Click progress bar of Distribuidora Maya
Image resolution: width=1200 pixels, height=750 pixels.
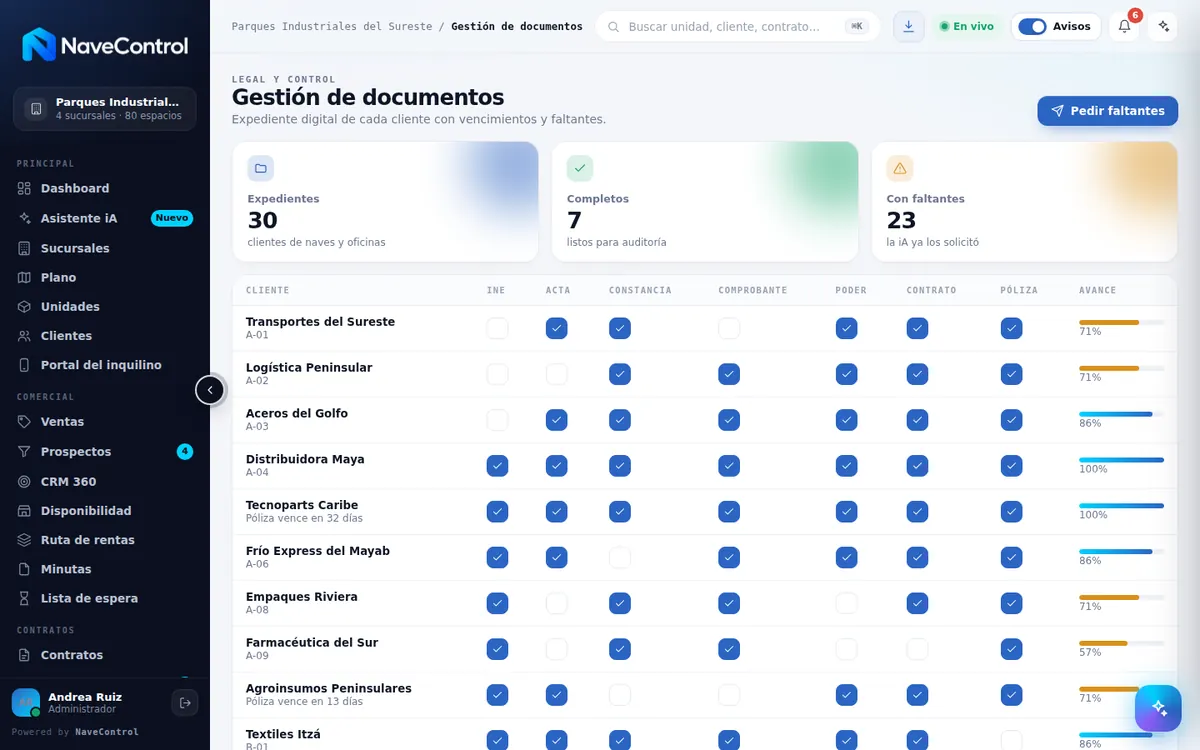tap(1121, 460)
